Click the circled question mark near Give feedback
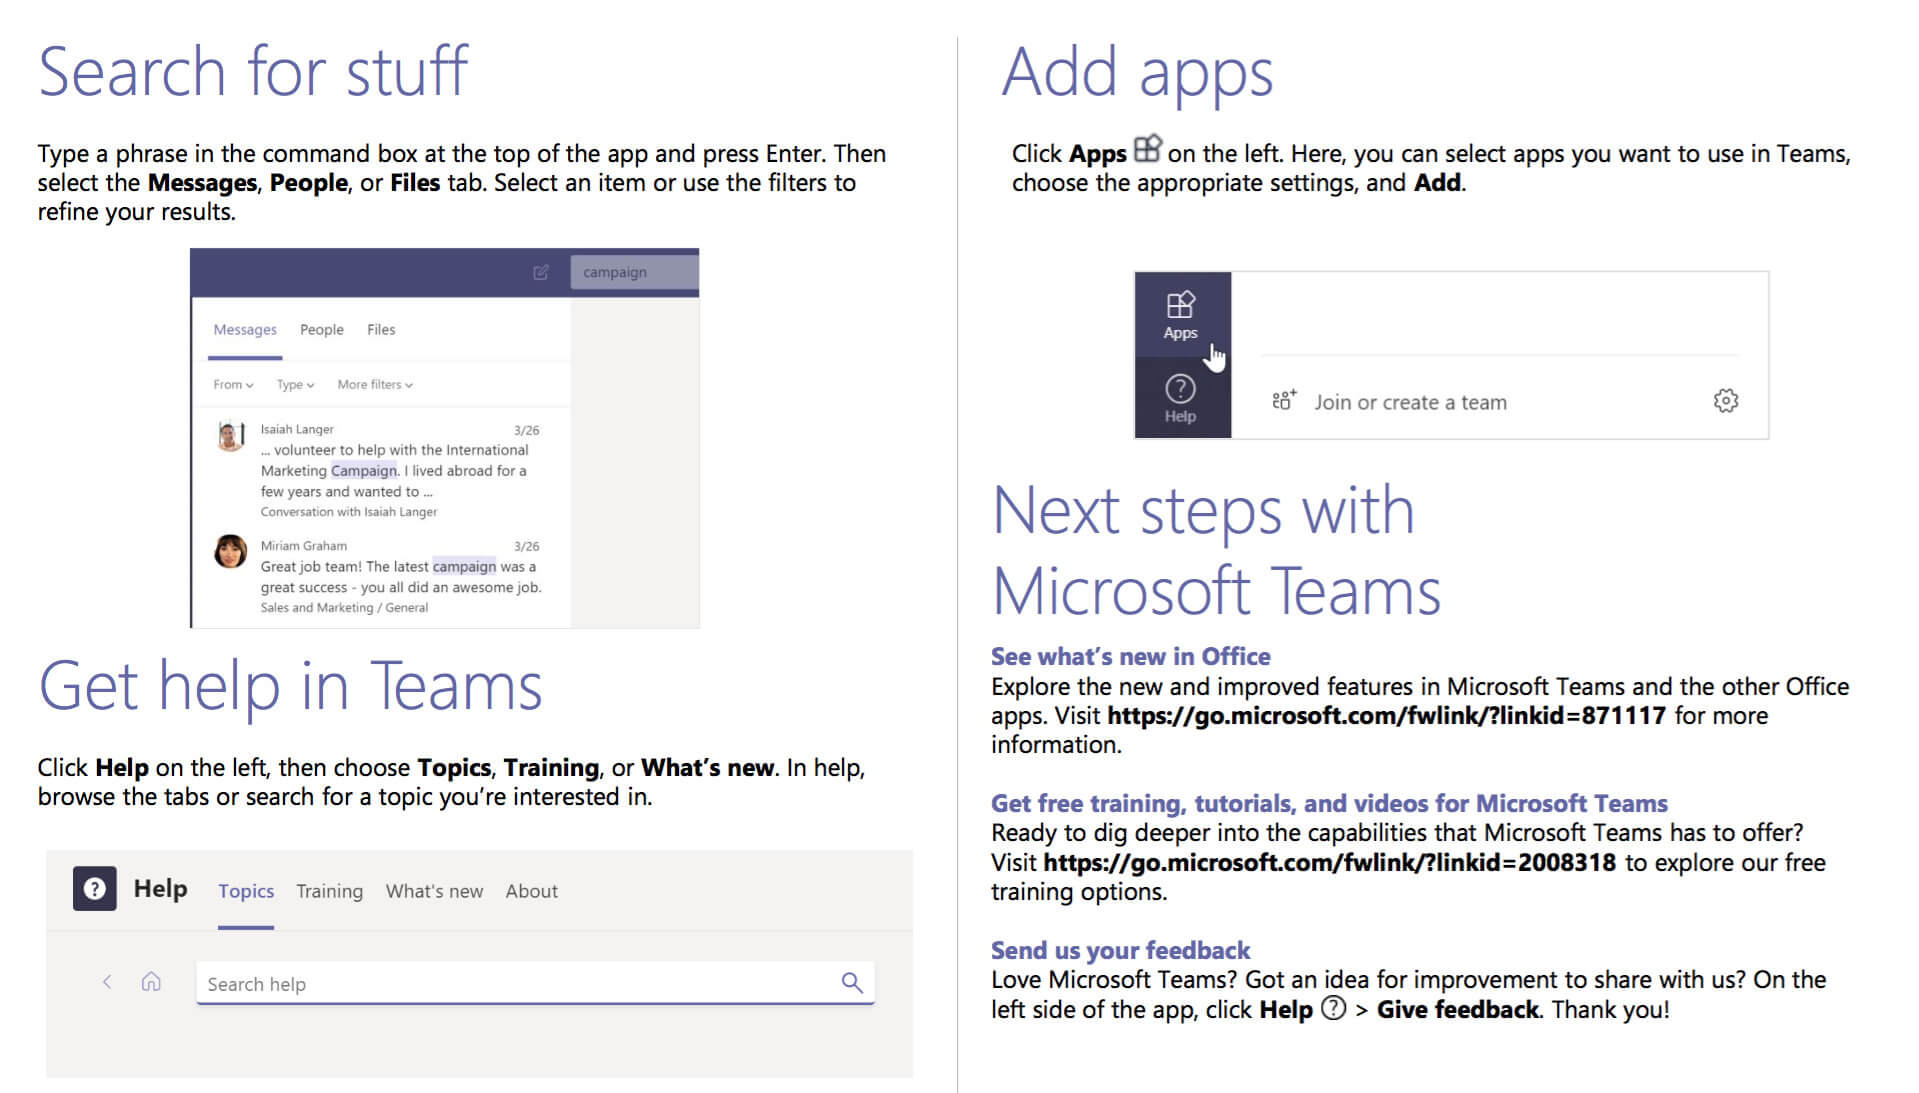This screenshot has height=1093, width=1919. point(1333,1008)
